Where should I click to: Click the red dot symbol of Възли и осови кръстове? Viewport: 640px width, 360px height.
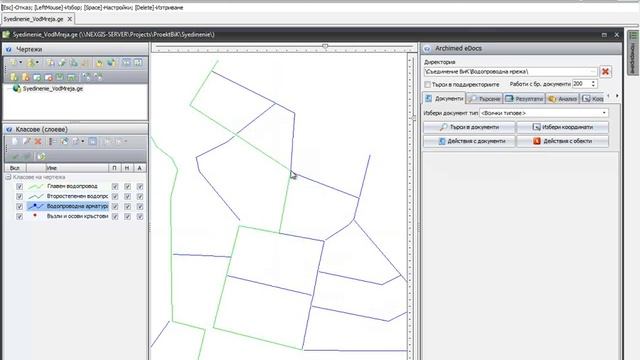point(35,216)
